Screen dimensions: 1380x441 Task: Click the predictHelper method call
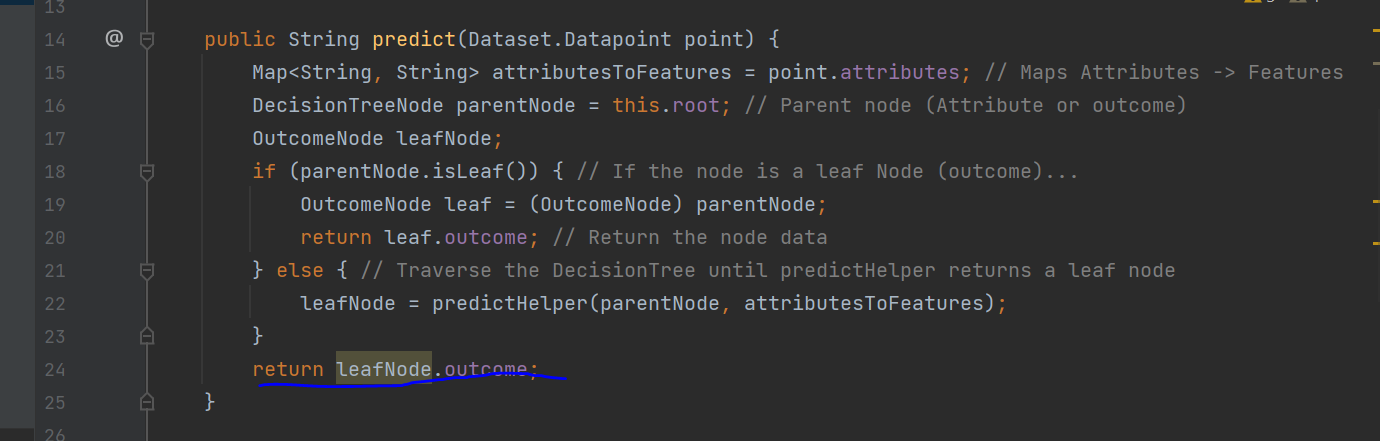510,304
